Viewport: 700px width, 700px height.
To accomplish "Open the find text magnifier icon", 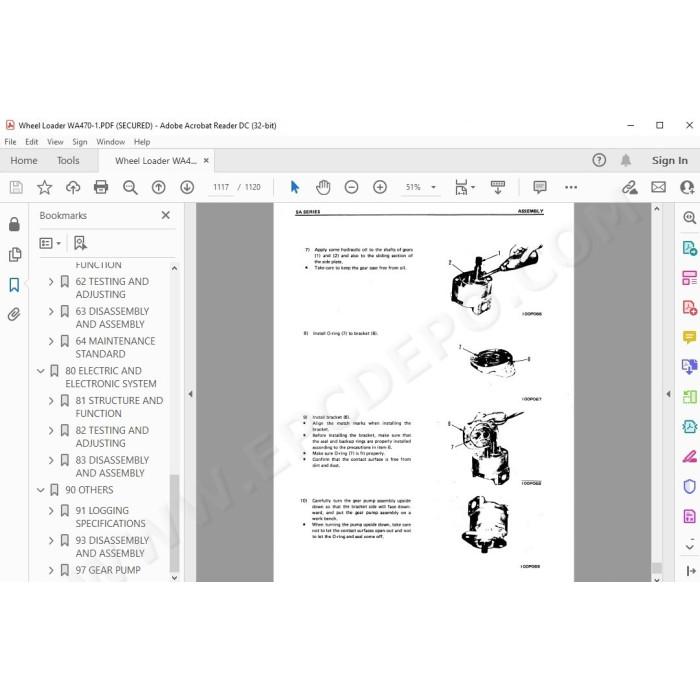I will tap(130, 187).
